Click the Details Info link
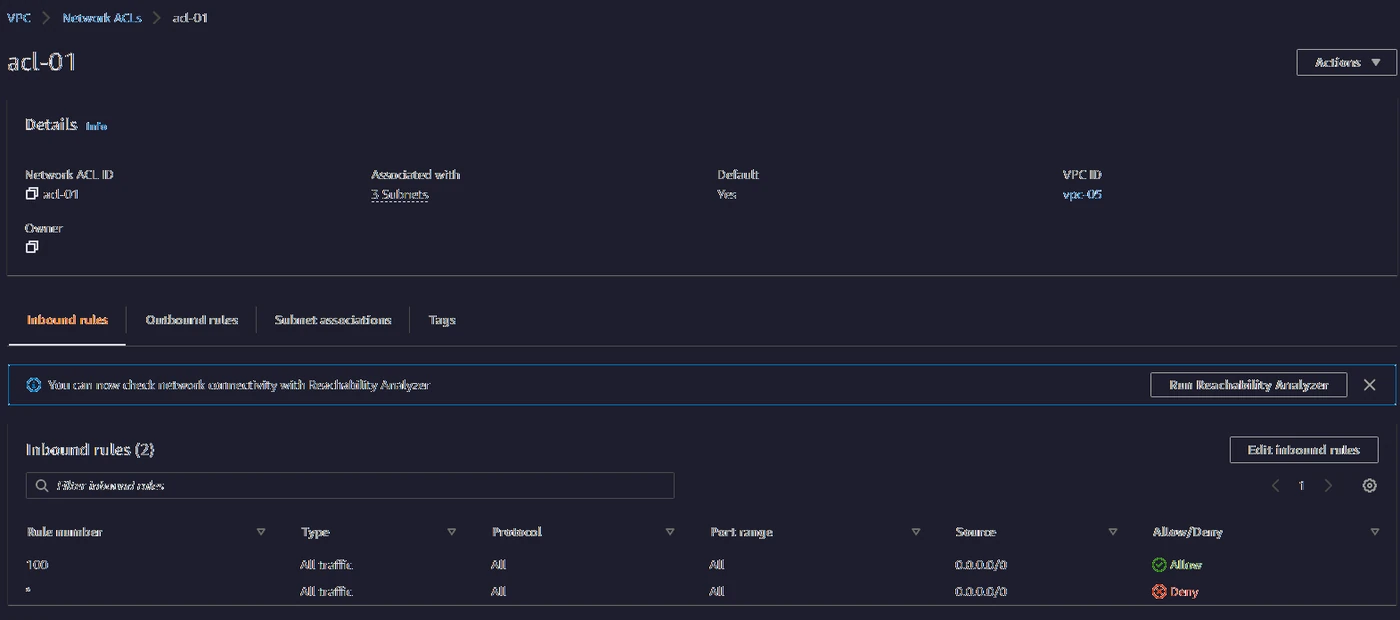Image resolution: width=1400 pixels, height=620 pixels. (96, 126)
